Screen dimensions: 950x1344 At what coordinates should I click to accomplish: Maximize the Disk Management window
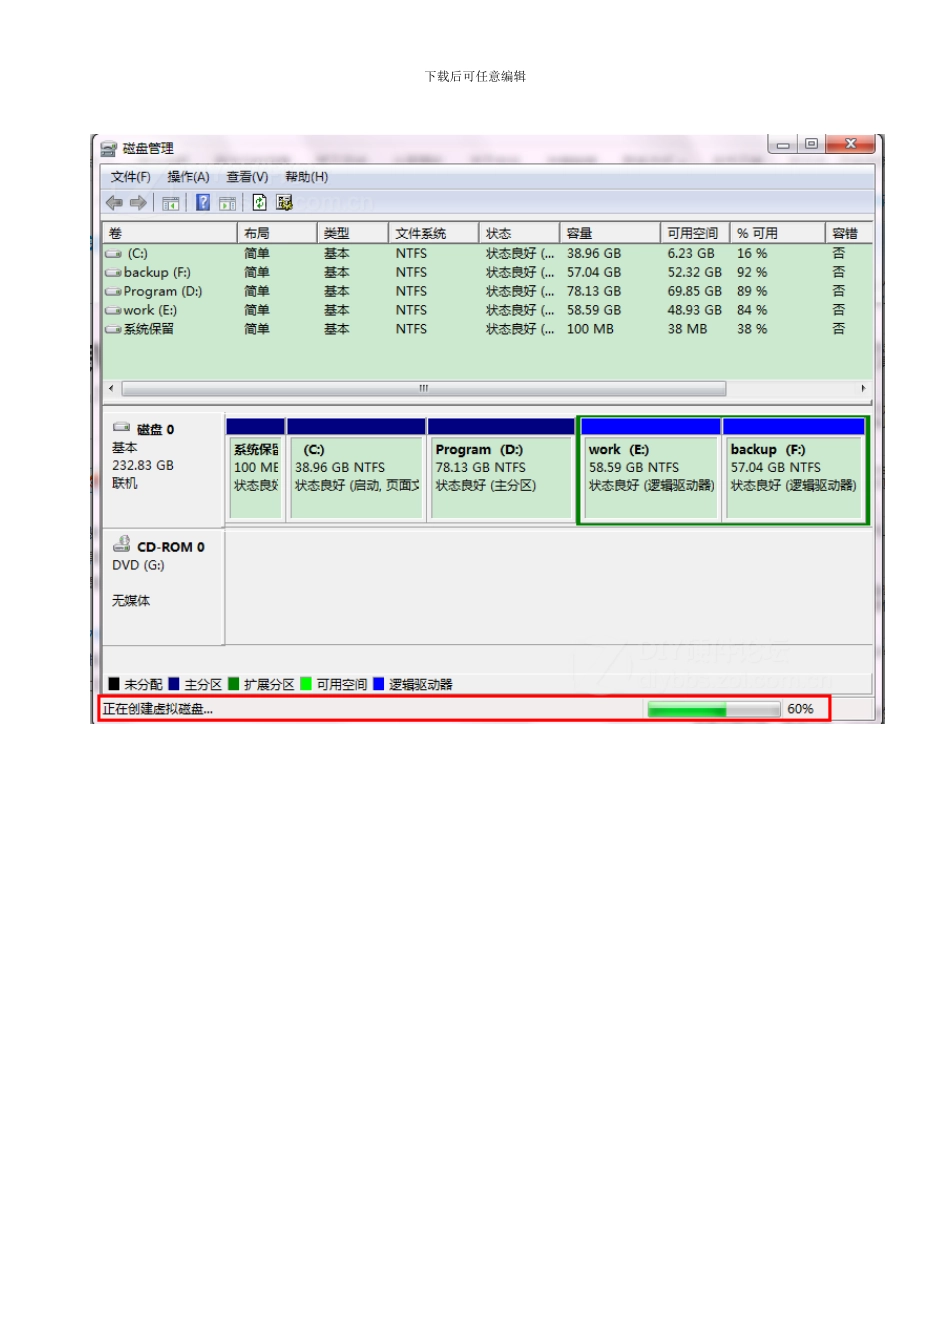811,144
